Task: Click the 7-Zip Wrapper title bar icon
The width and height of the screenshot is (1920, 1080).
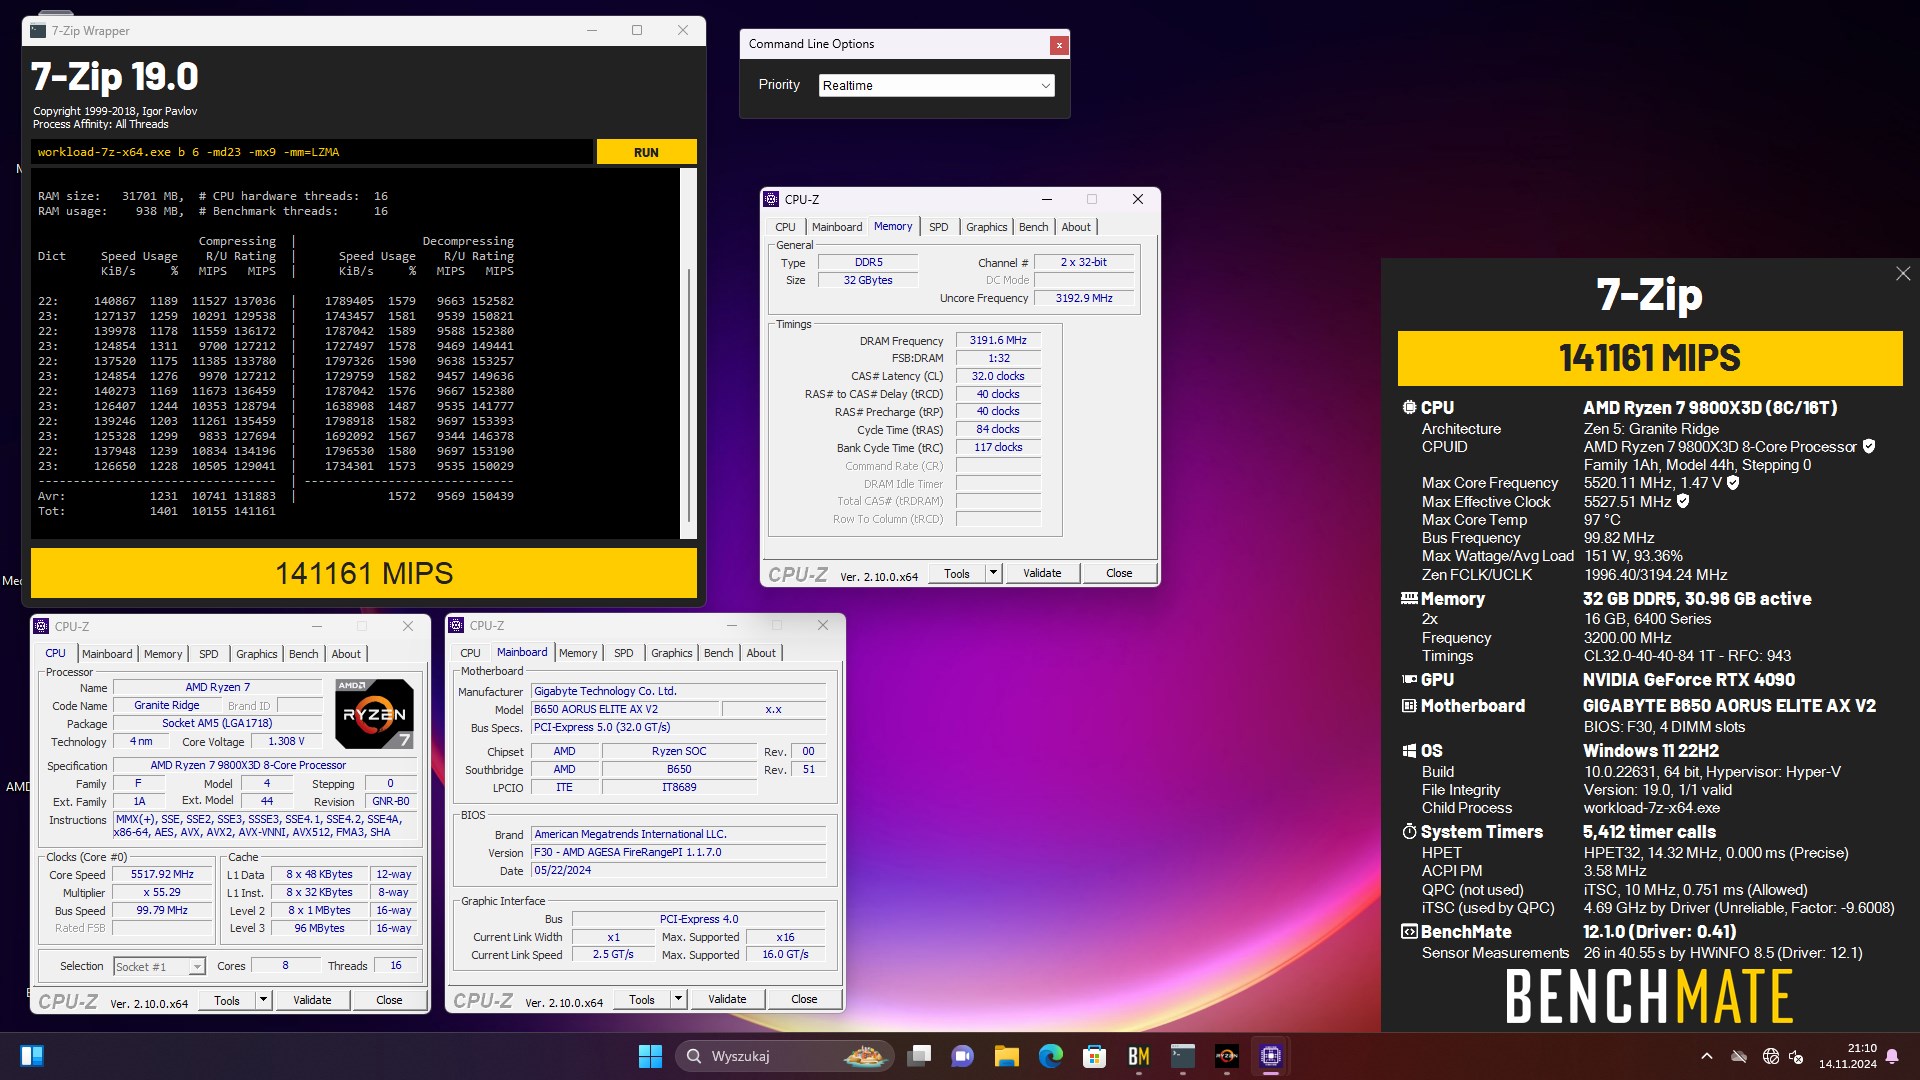Action: pyautogui.click(x=38, y=31)
